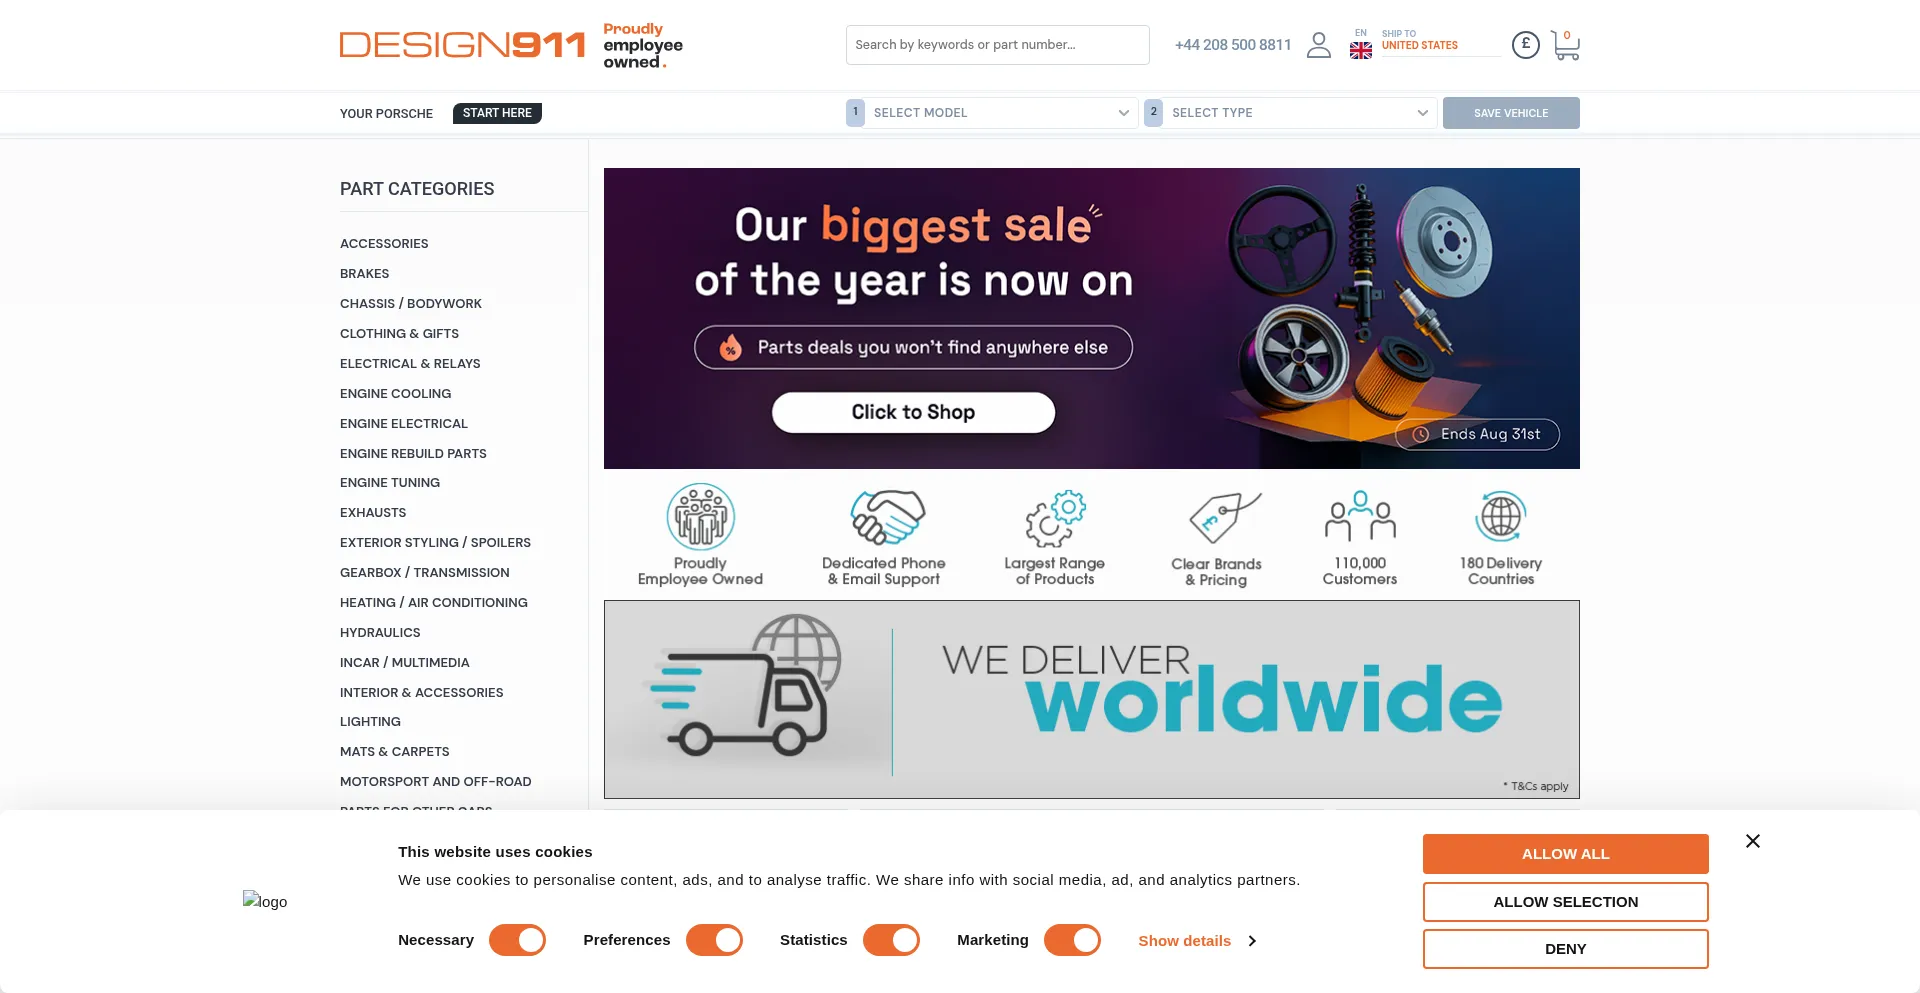Open the Brakes category
Viewport: 1920px width, 993px height.
coord(365,274)
